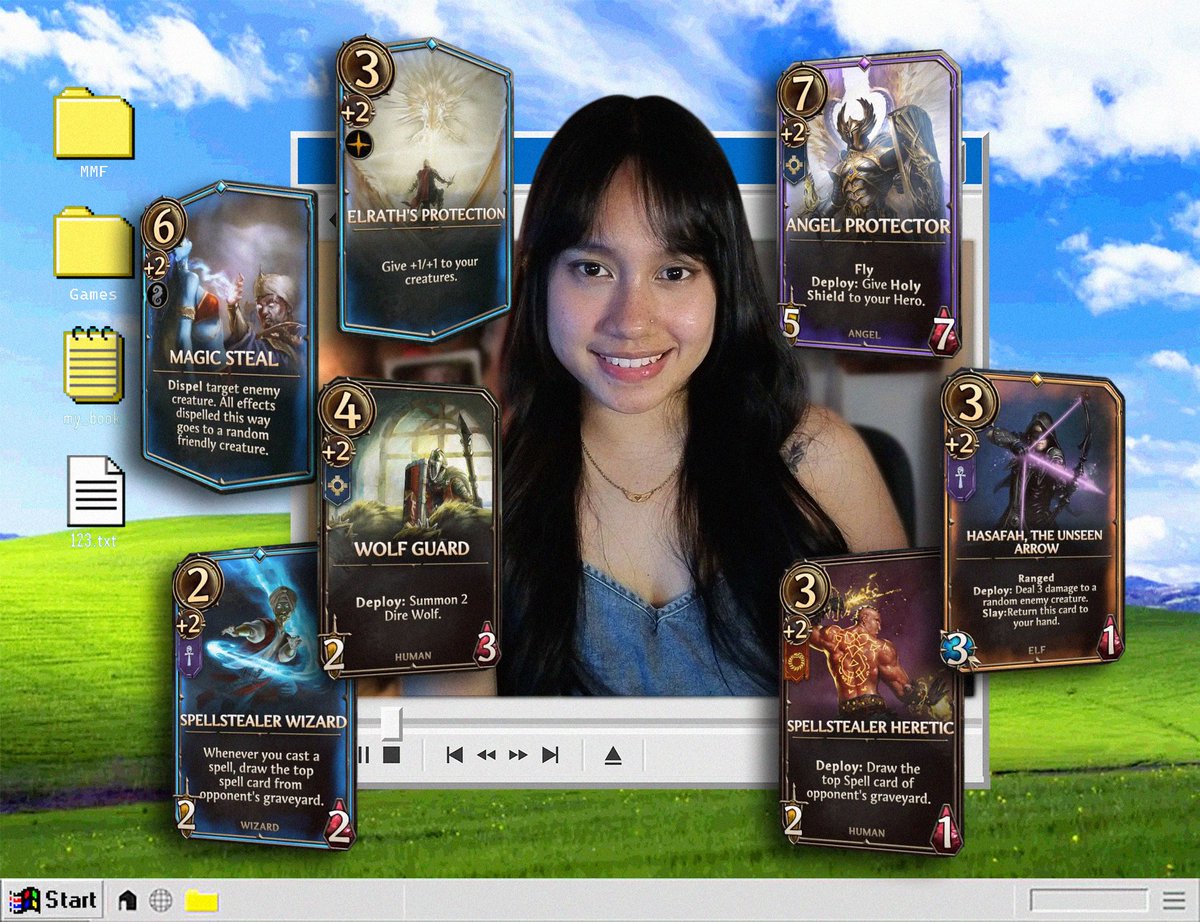Click the empty tray box beside menu icon

(1088, 900)
